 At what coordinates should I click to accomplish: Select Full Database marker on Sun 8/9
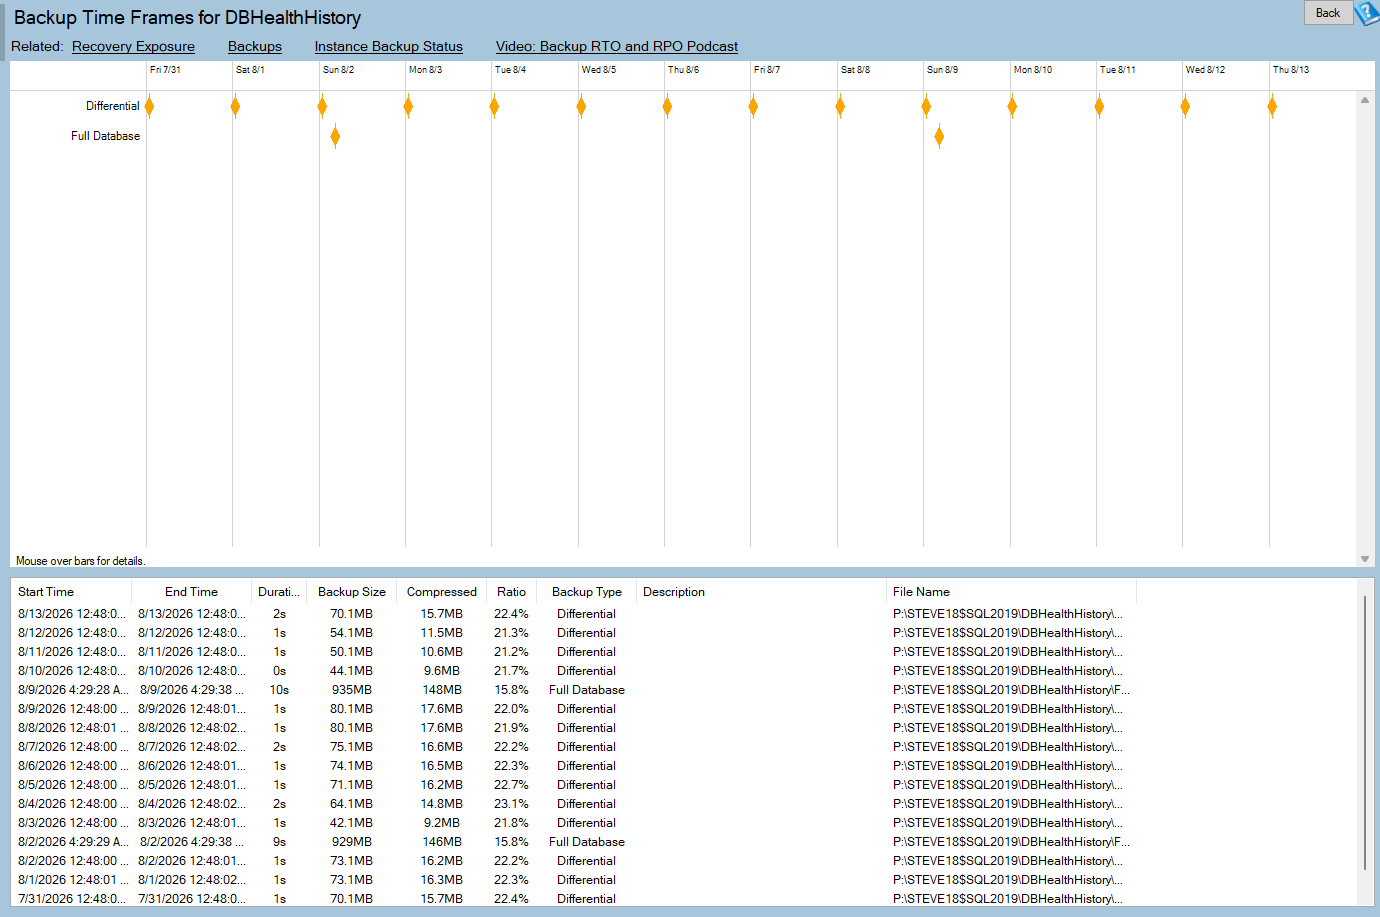tap(939, 136)
